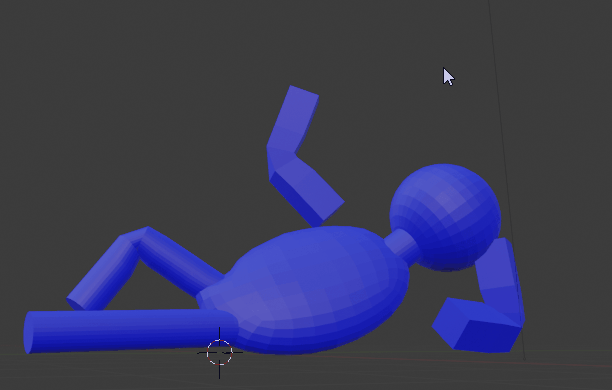Click the knee joint of the bent leg
612x390 pixels.
pyautogui.click(x=137, y=236)
